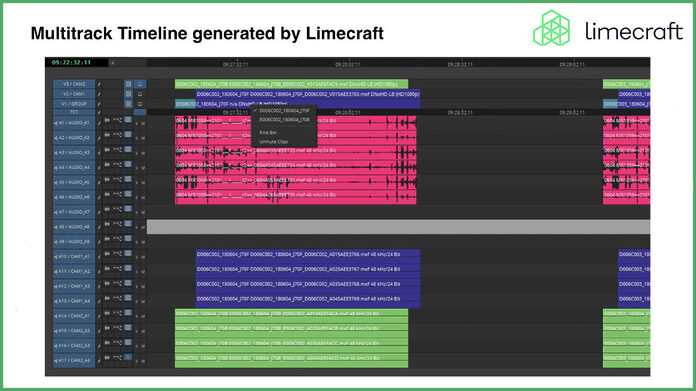Click the blue panel icon on the A5 / AUDIO_A5 track
This screenshot has height=391, width=696.
128,179
